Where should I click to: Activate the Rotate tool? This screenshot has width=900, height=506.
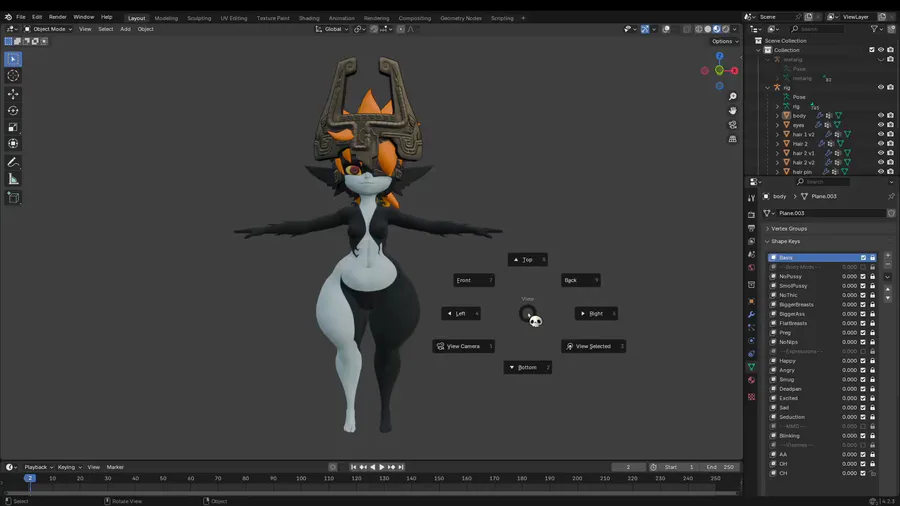(x=13, y=110)
